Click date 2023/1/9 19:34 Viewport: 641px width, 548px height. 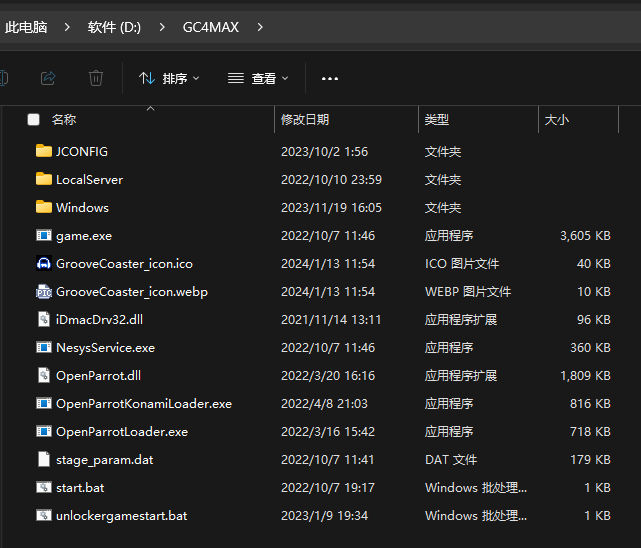(324, 516)
